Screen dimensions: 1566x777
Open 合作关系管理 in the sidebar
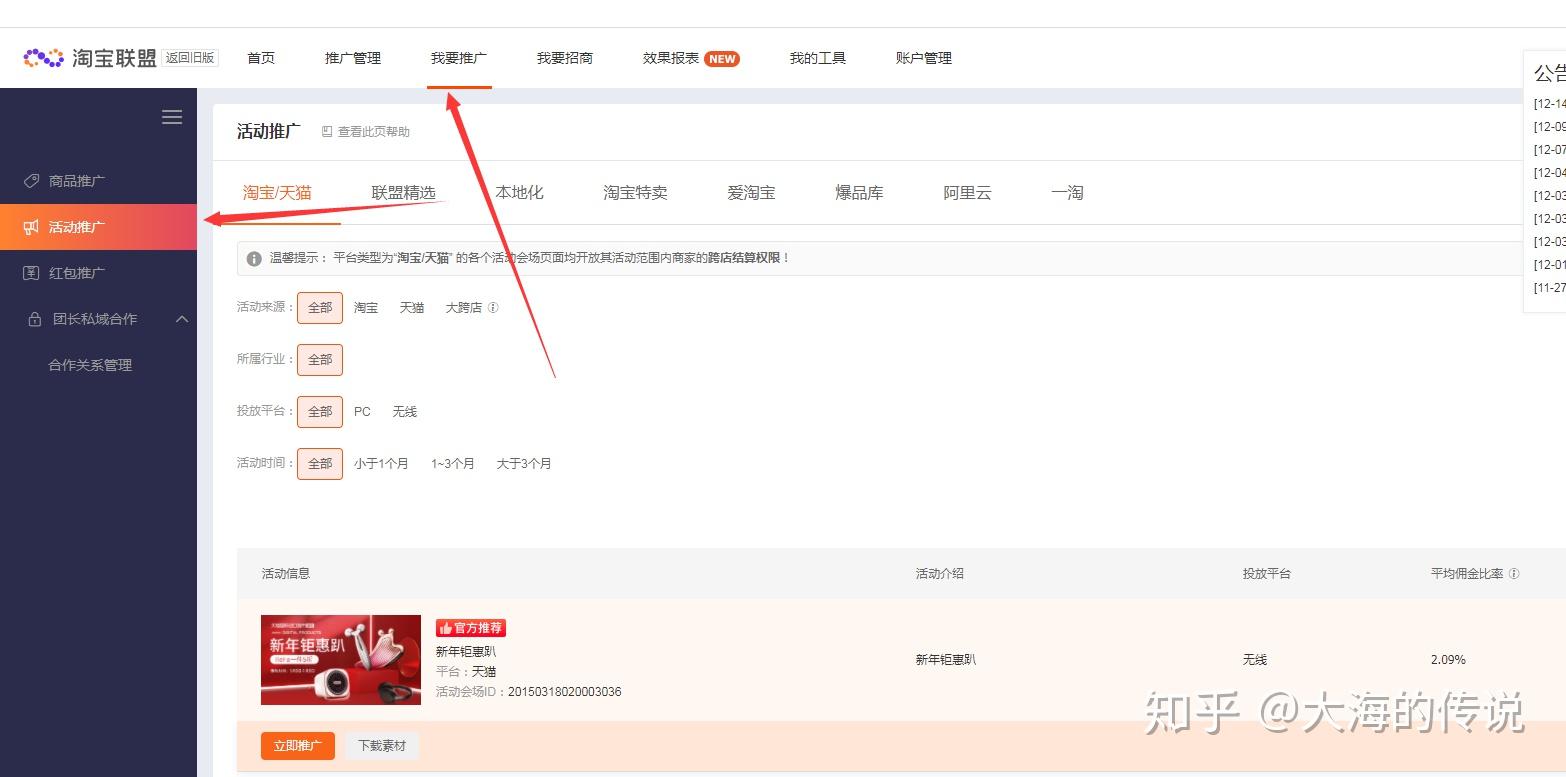click(90, 365)
